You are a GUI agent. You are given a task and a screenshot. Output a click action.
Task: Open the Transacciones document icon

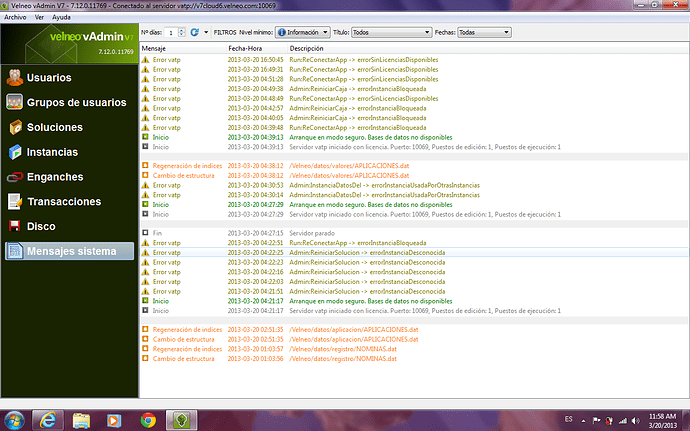pos(15,202)
